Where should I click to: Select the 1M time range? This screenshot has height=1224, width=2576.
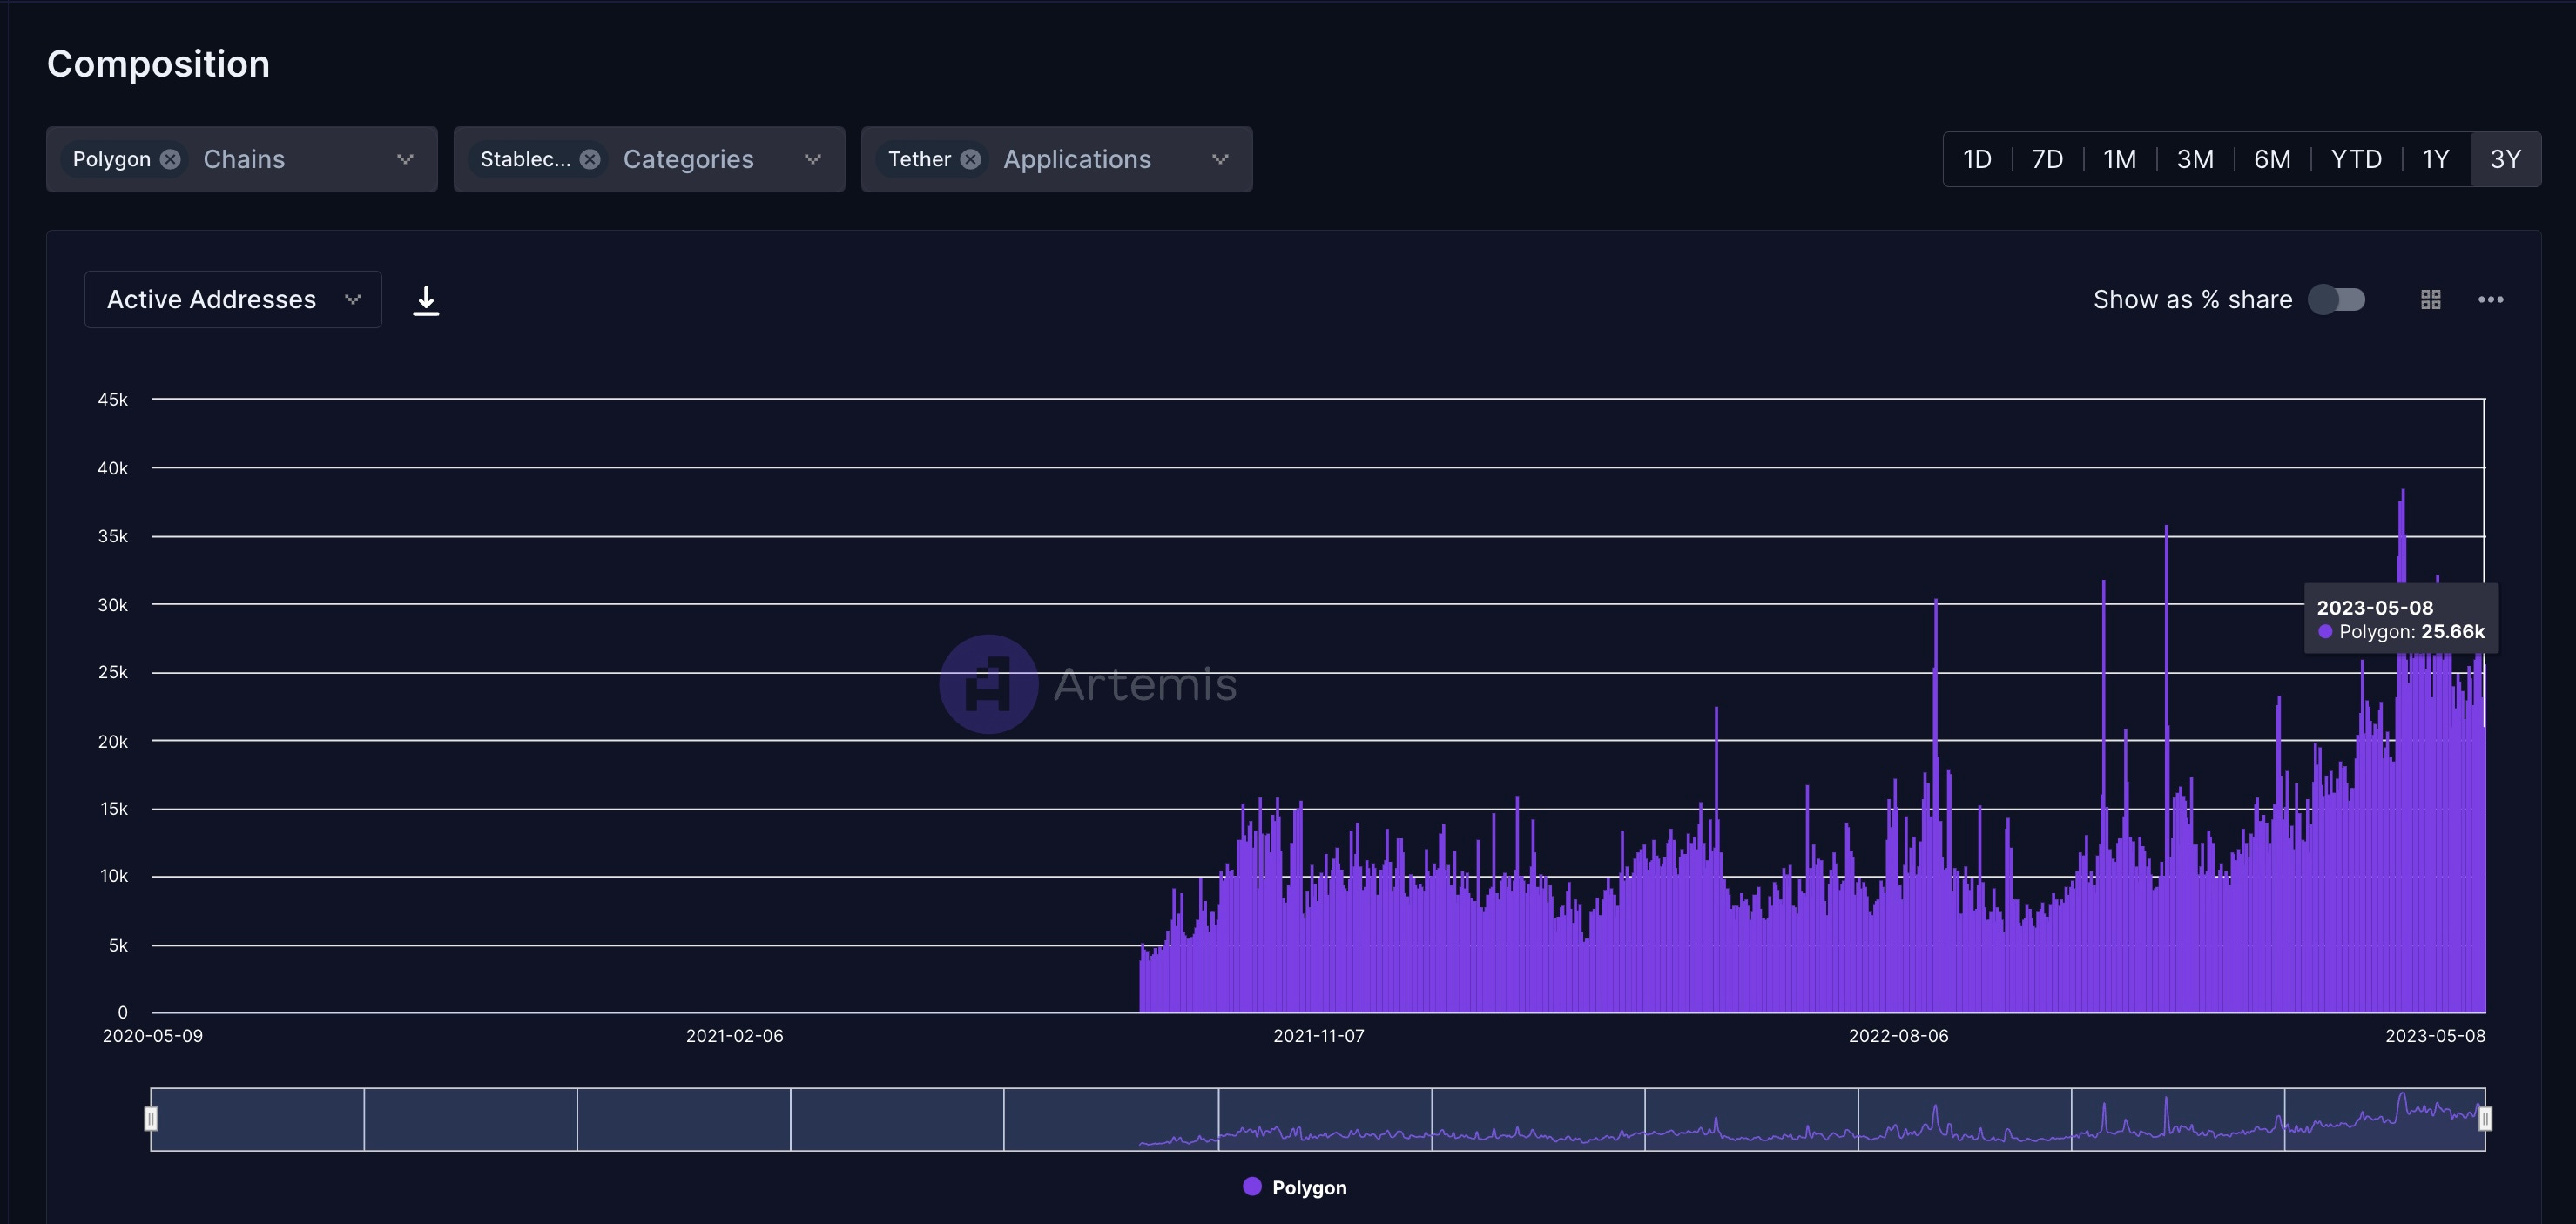pyautogui.click(x=2120, y=159)
